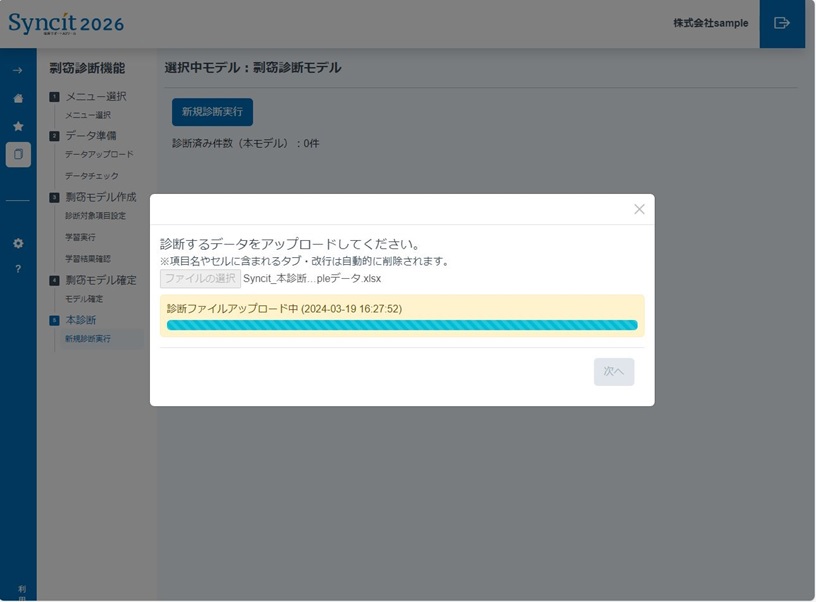Go to home via the house icon
The height and width of the screenshot is (602, 816).
pos(18,98)
